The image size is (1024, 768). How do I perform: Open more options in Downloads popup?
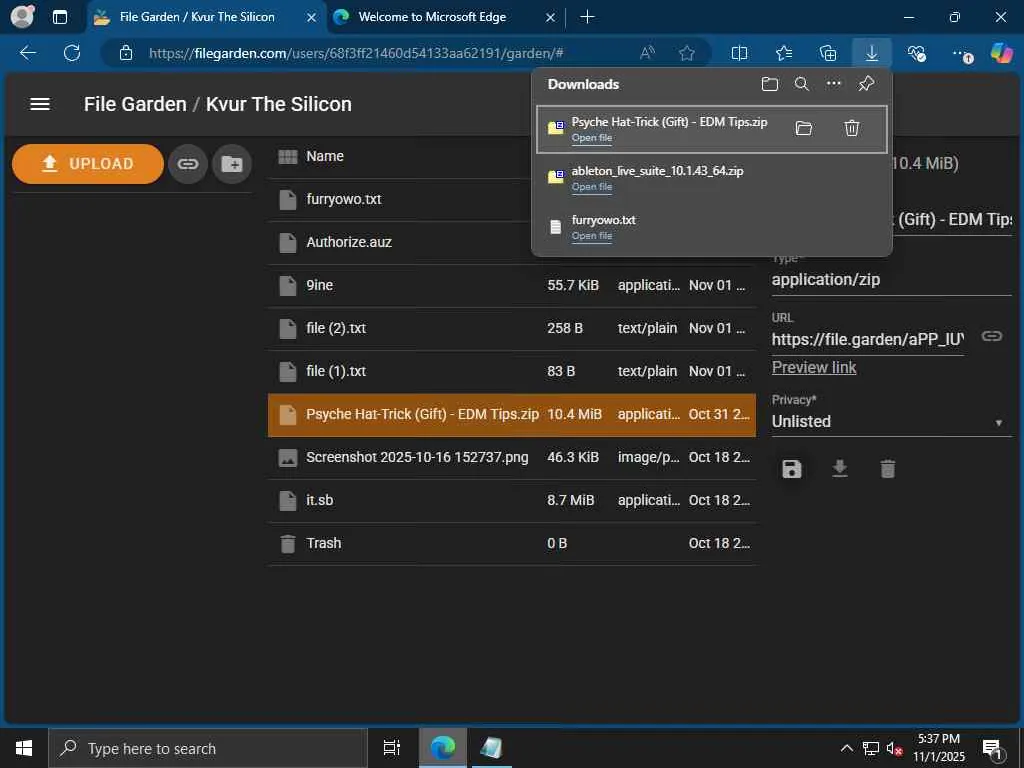click(x=834, y=84)
